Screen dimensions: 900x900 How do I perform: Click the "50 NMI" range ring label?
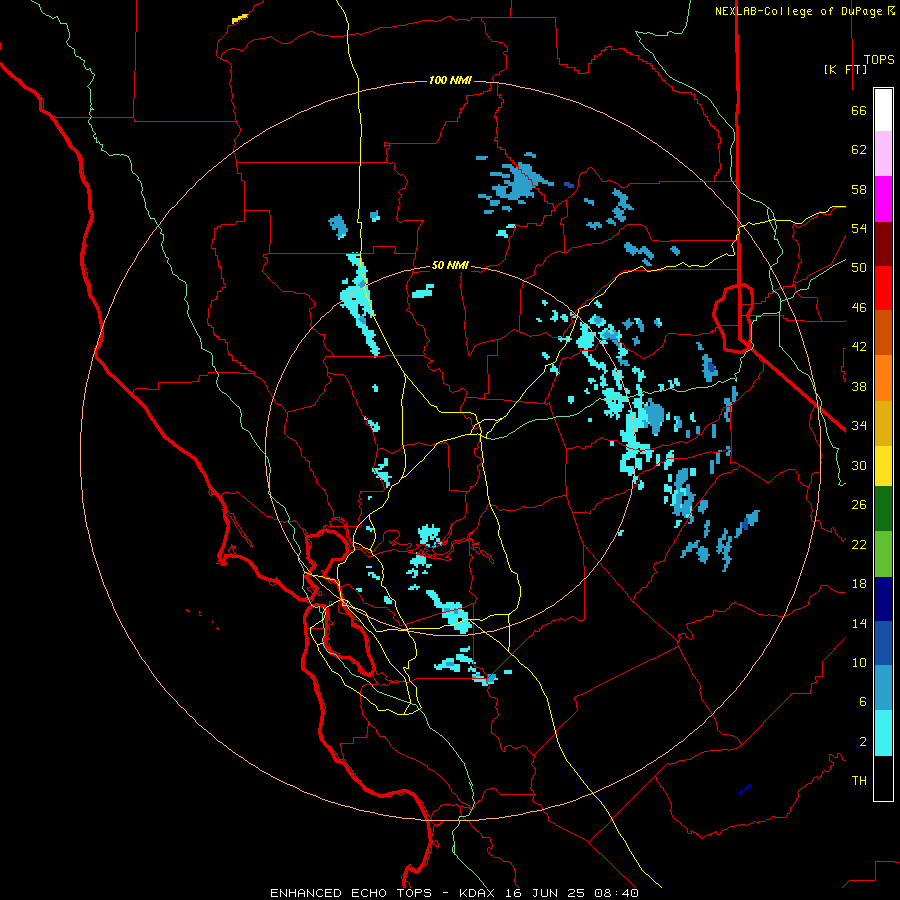(x=450, y=265)
